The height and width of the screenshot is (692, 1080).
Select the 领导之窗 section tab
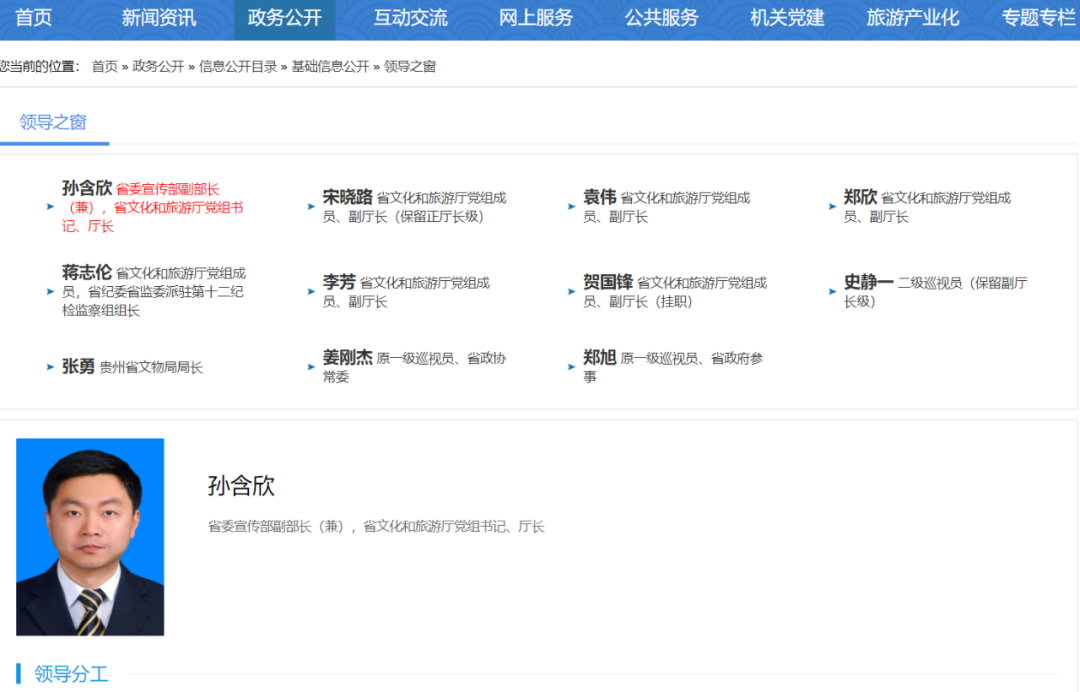(54, 123)
